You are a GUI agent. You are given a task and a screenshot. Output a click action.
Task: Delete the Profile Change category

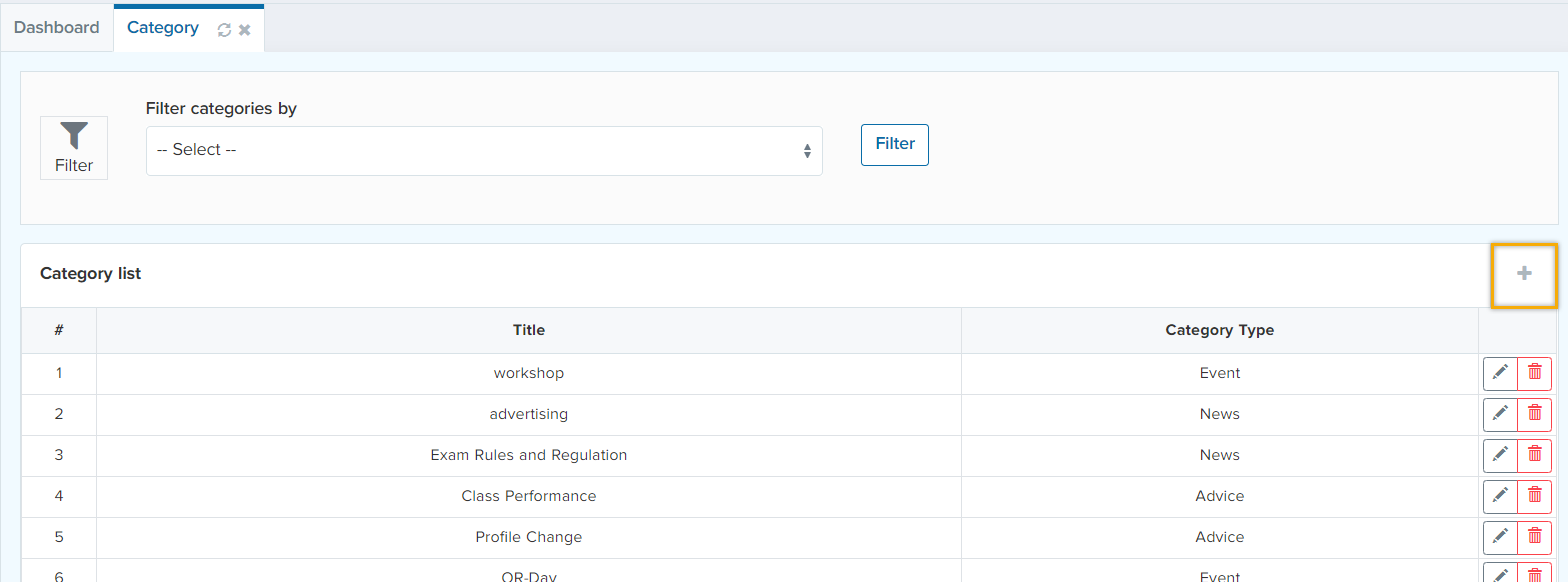click(x=1535, y=537)
